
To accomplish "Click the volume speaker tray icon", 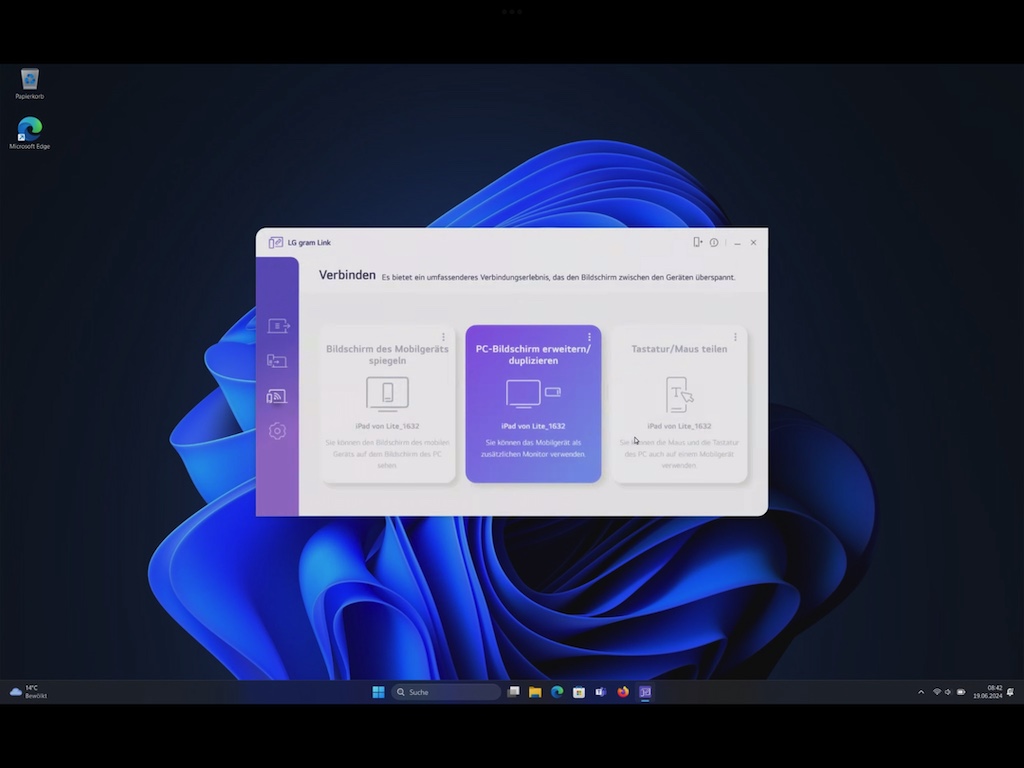I will [x=948, y=692].
